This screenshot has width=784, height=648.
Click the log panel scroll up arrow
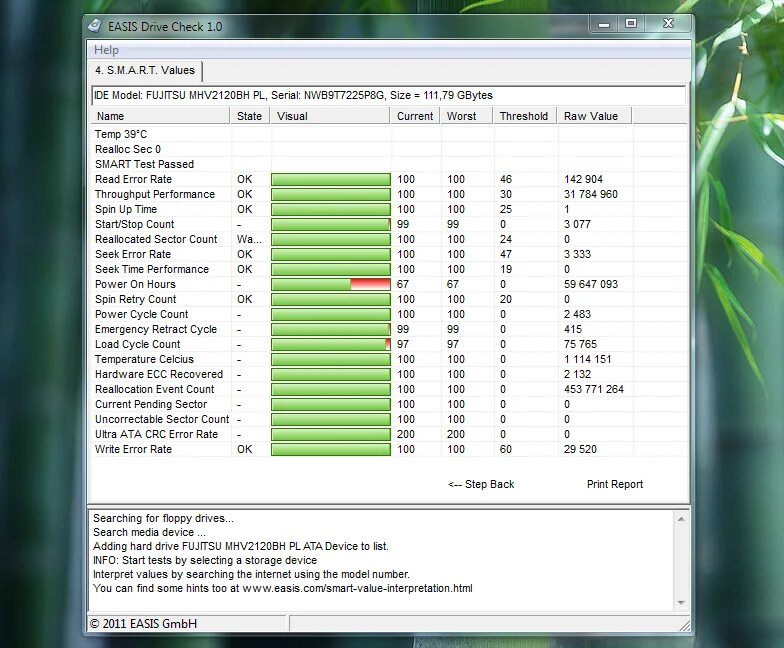[681, 519]
